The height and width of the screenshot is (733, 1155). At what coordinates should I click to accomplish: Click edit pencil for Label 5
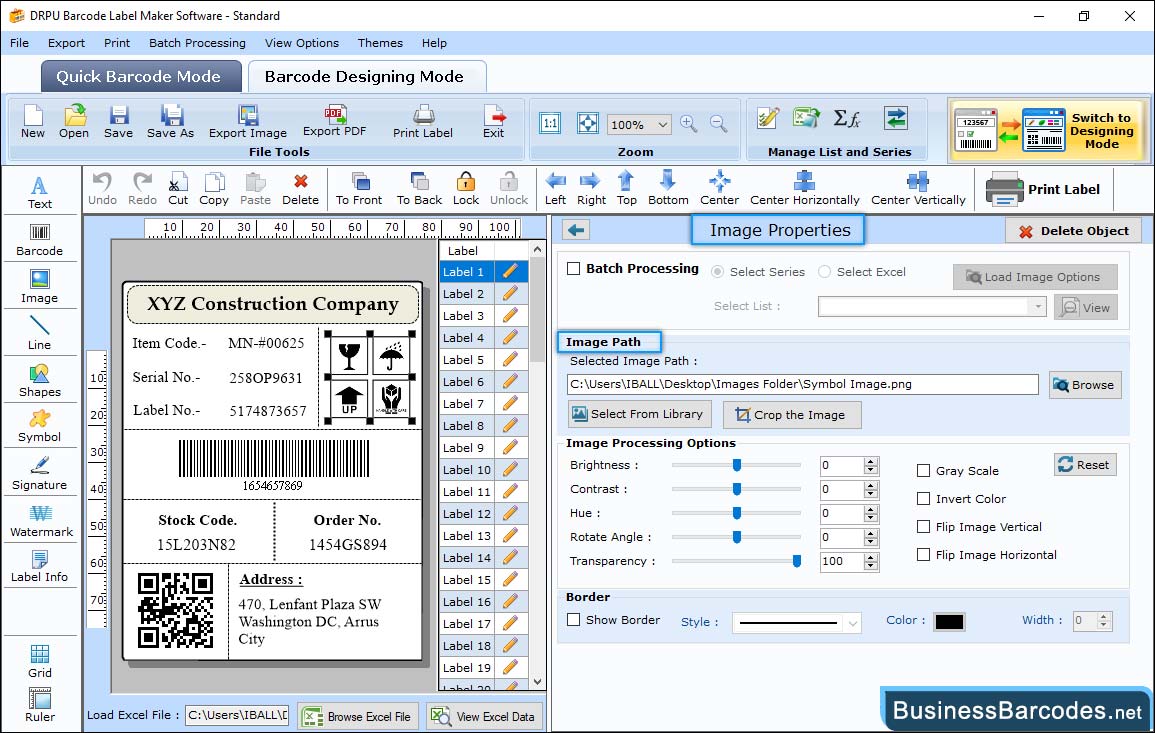coord(510,360)
